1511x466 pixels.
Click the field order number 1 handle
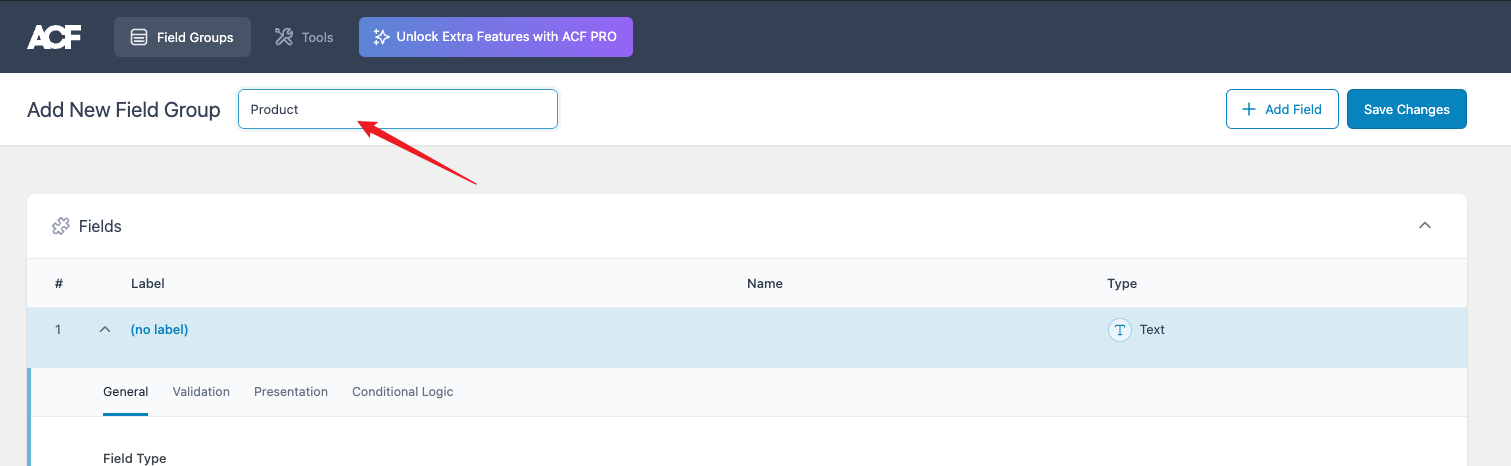tap(58, 330)
